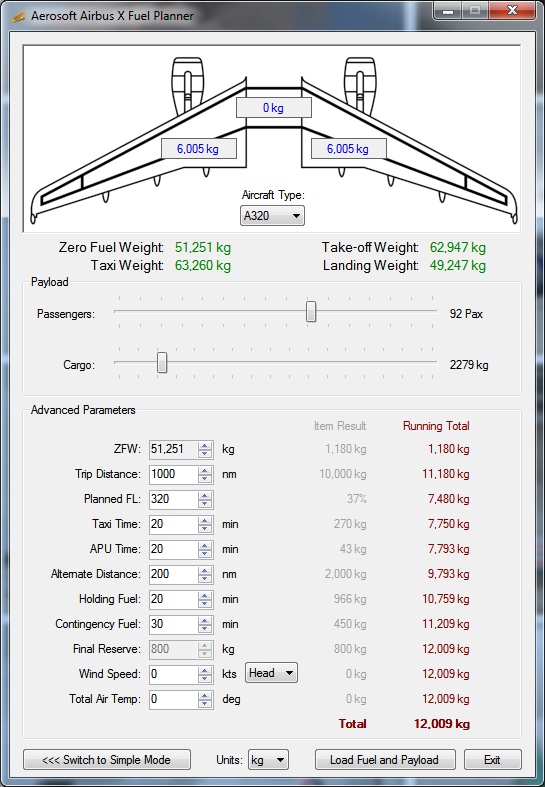Open the Aircraft Type A320 dropdown
Viewport: 545px width, 787px height.
(x=272, y=216)
